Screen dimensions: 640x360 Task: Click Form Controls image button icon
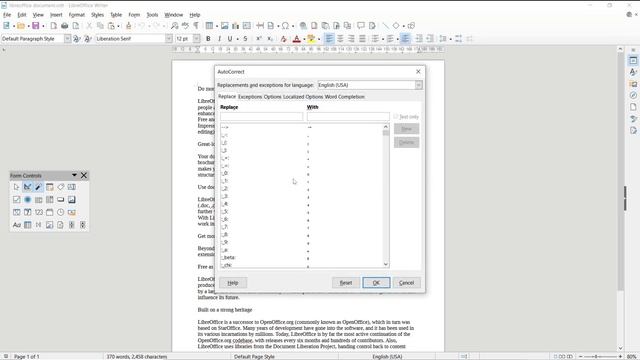click(x=72, y=200)
